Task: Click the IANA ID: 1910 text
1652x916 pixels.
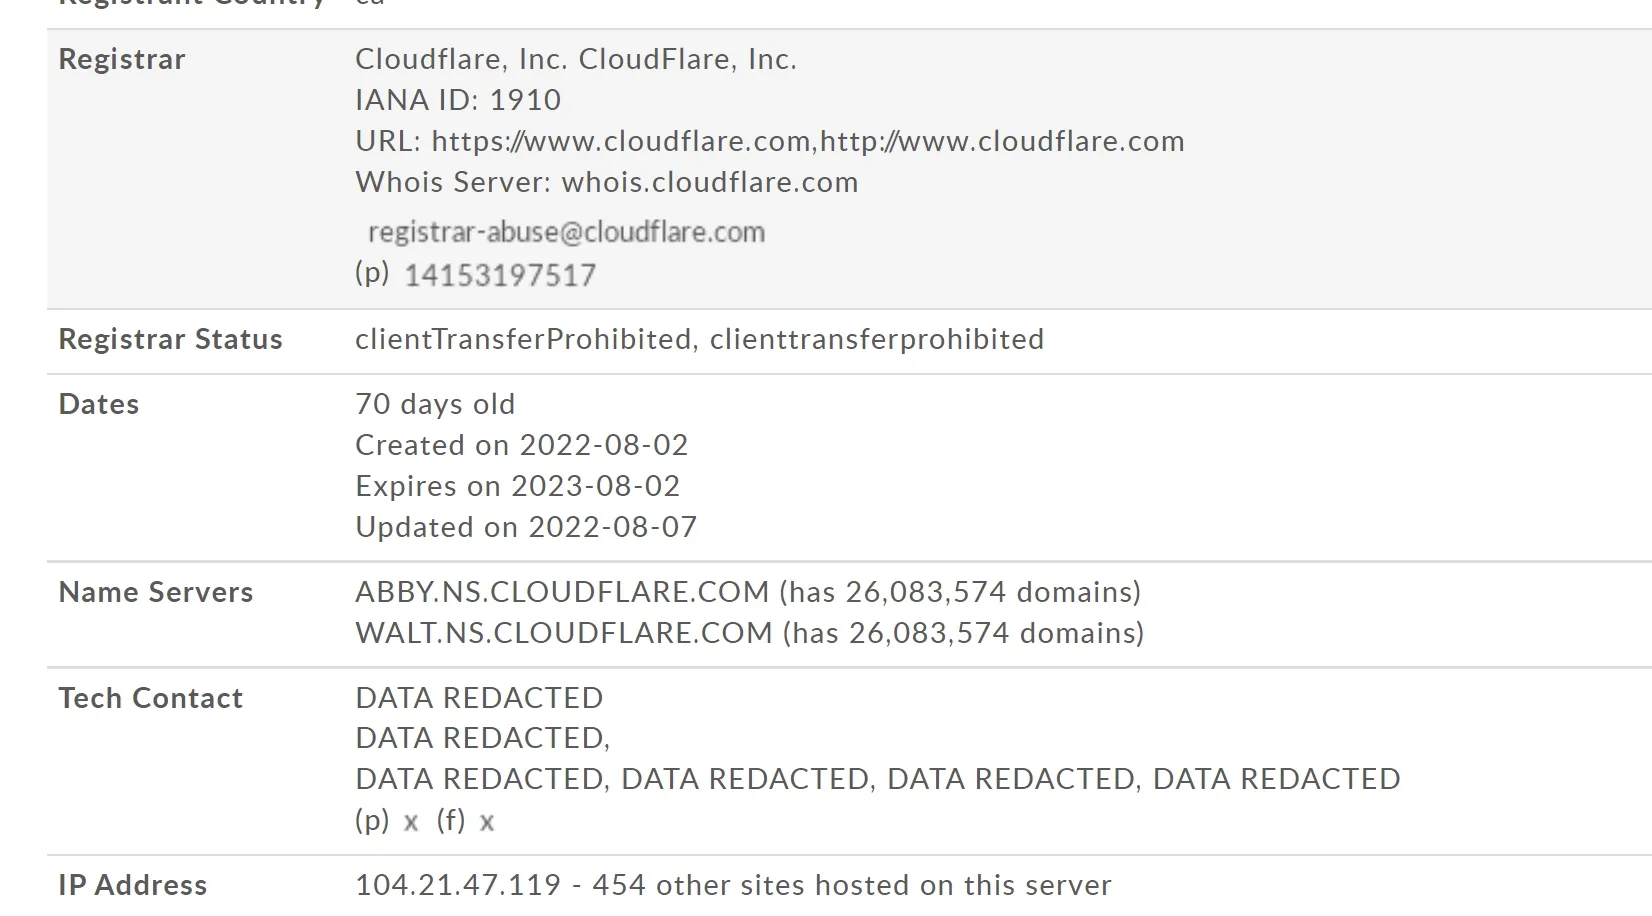Action: click(458, 100)
